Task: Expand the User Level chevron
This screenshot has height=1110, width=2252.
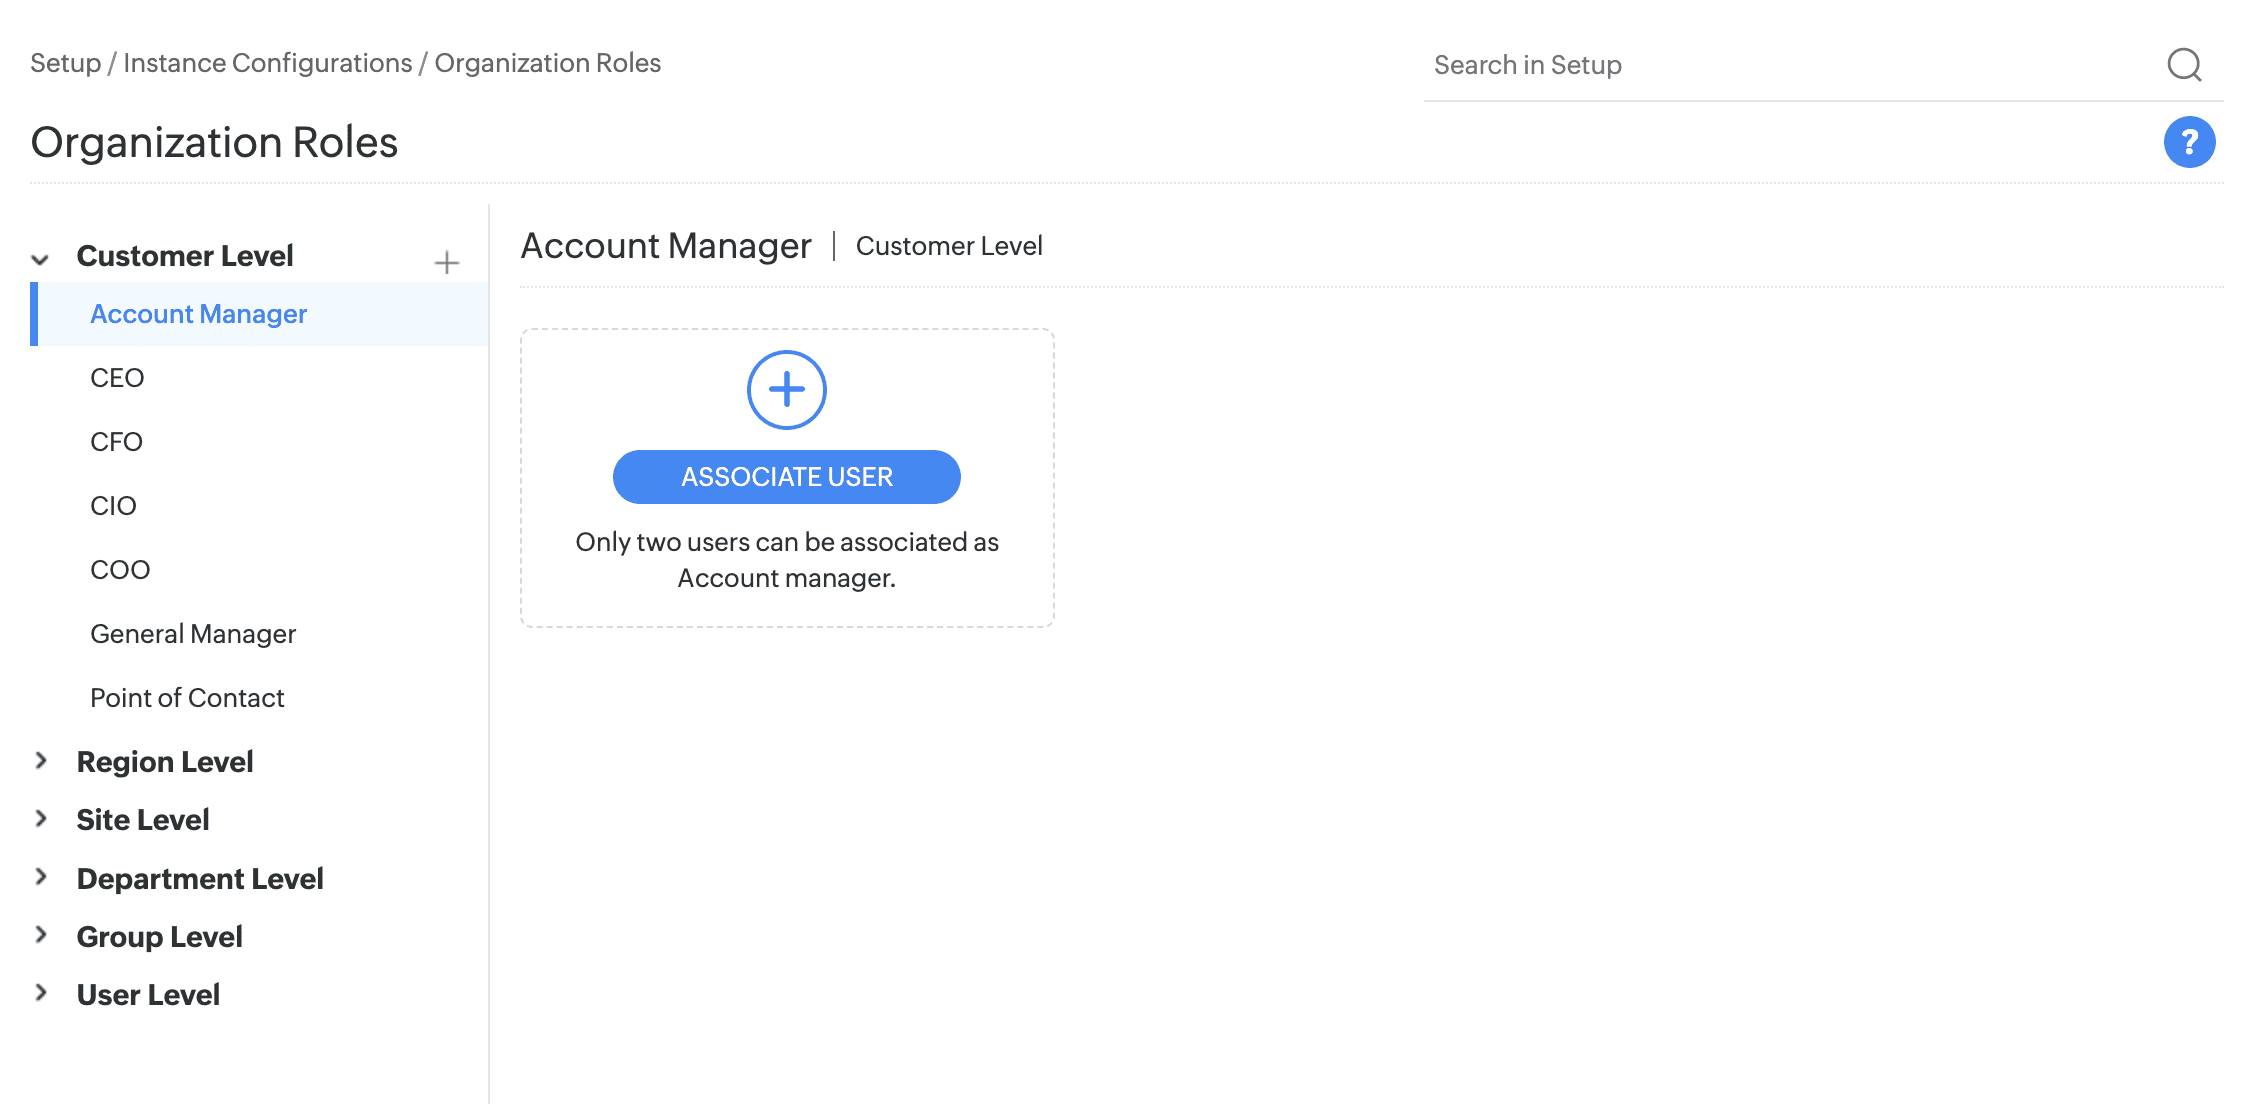Action: (41, 993)
